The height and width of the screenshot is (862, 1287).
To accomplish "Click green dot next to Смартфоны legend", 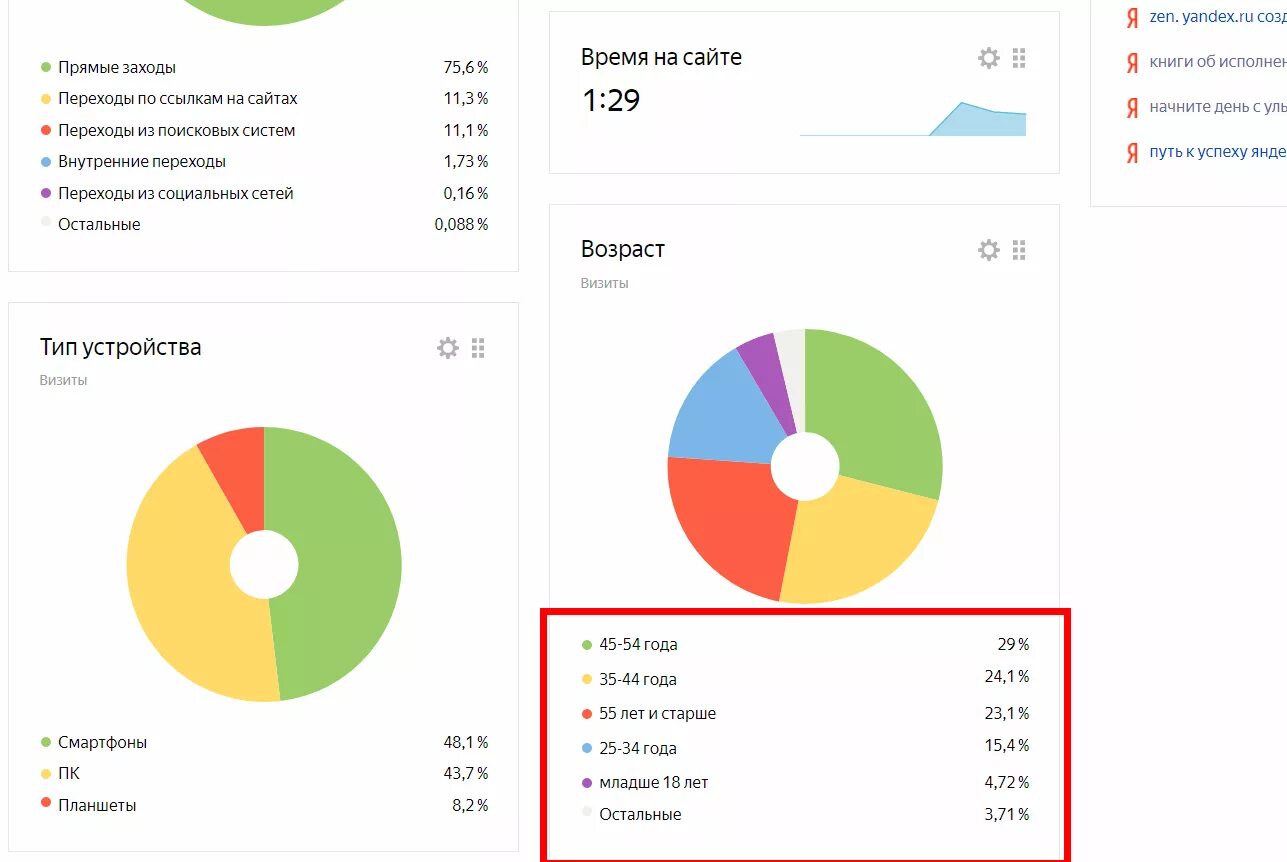I will [x=45, y=742].
